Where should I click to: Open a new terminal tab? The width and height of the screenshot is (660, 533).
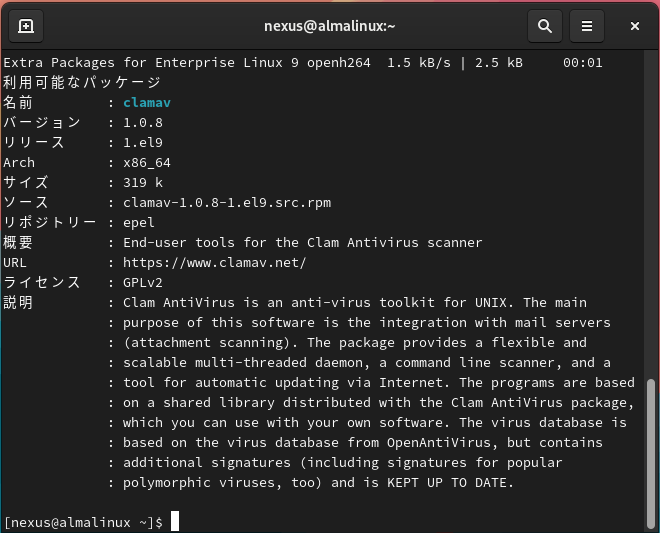[26, 26]
